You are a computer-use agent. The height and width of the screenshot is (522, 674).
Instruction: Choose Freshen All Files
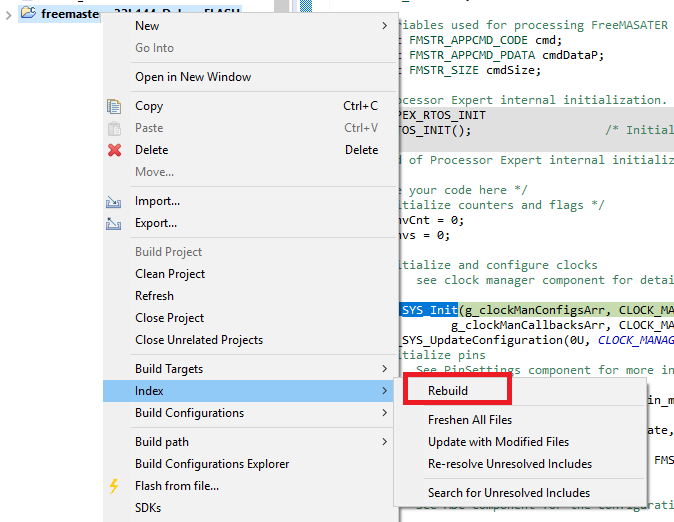pos(470,420)
